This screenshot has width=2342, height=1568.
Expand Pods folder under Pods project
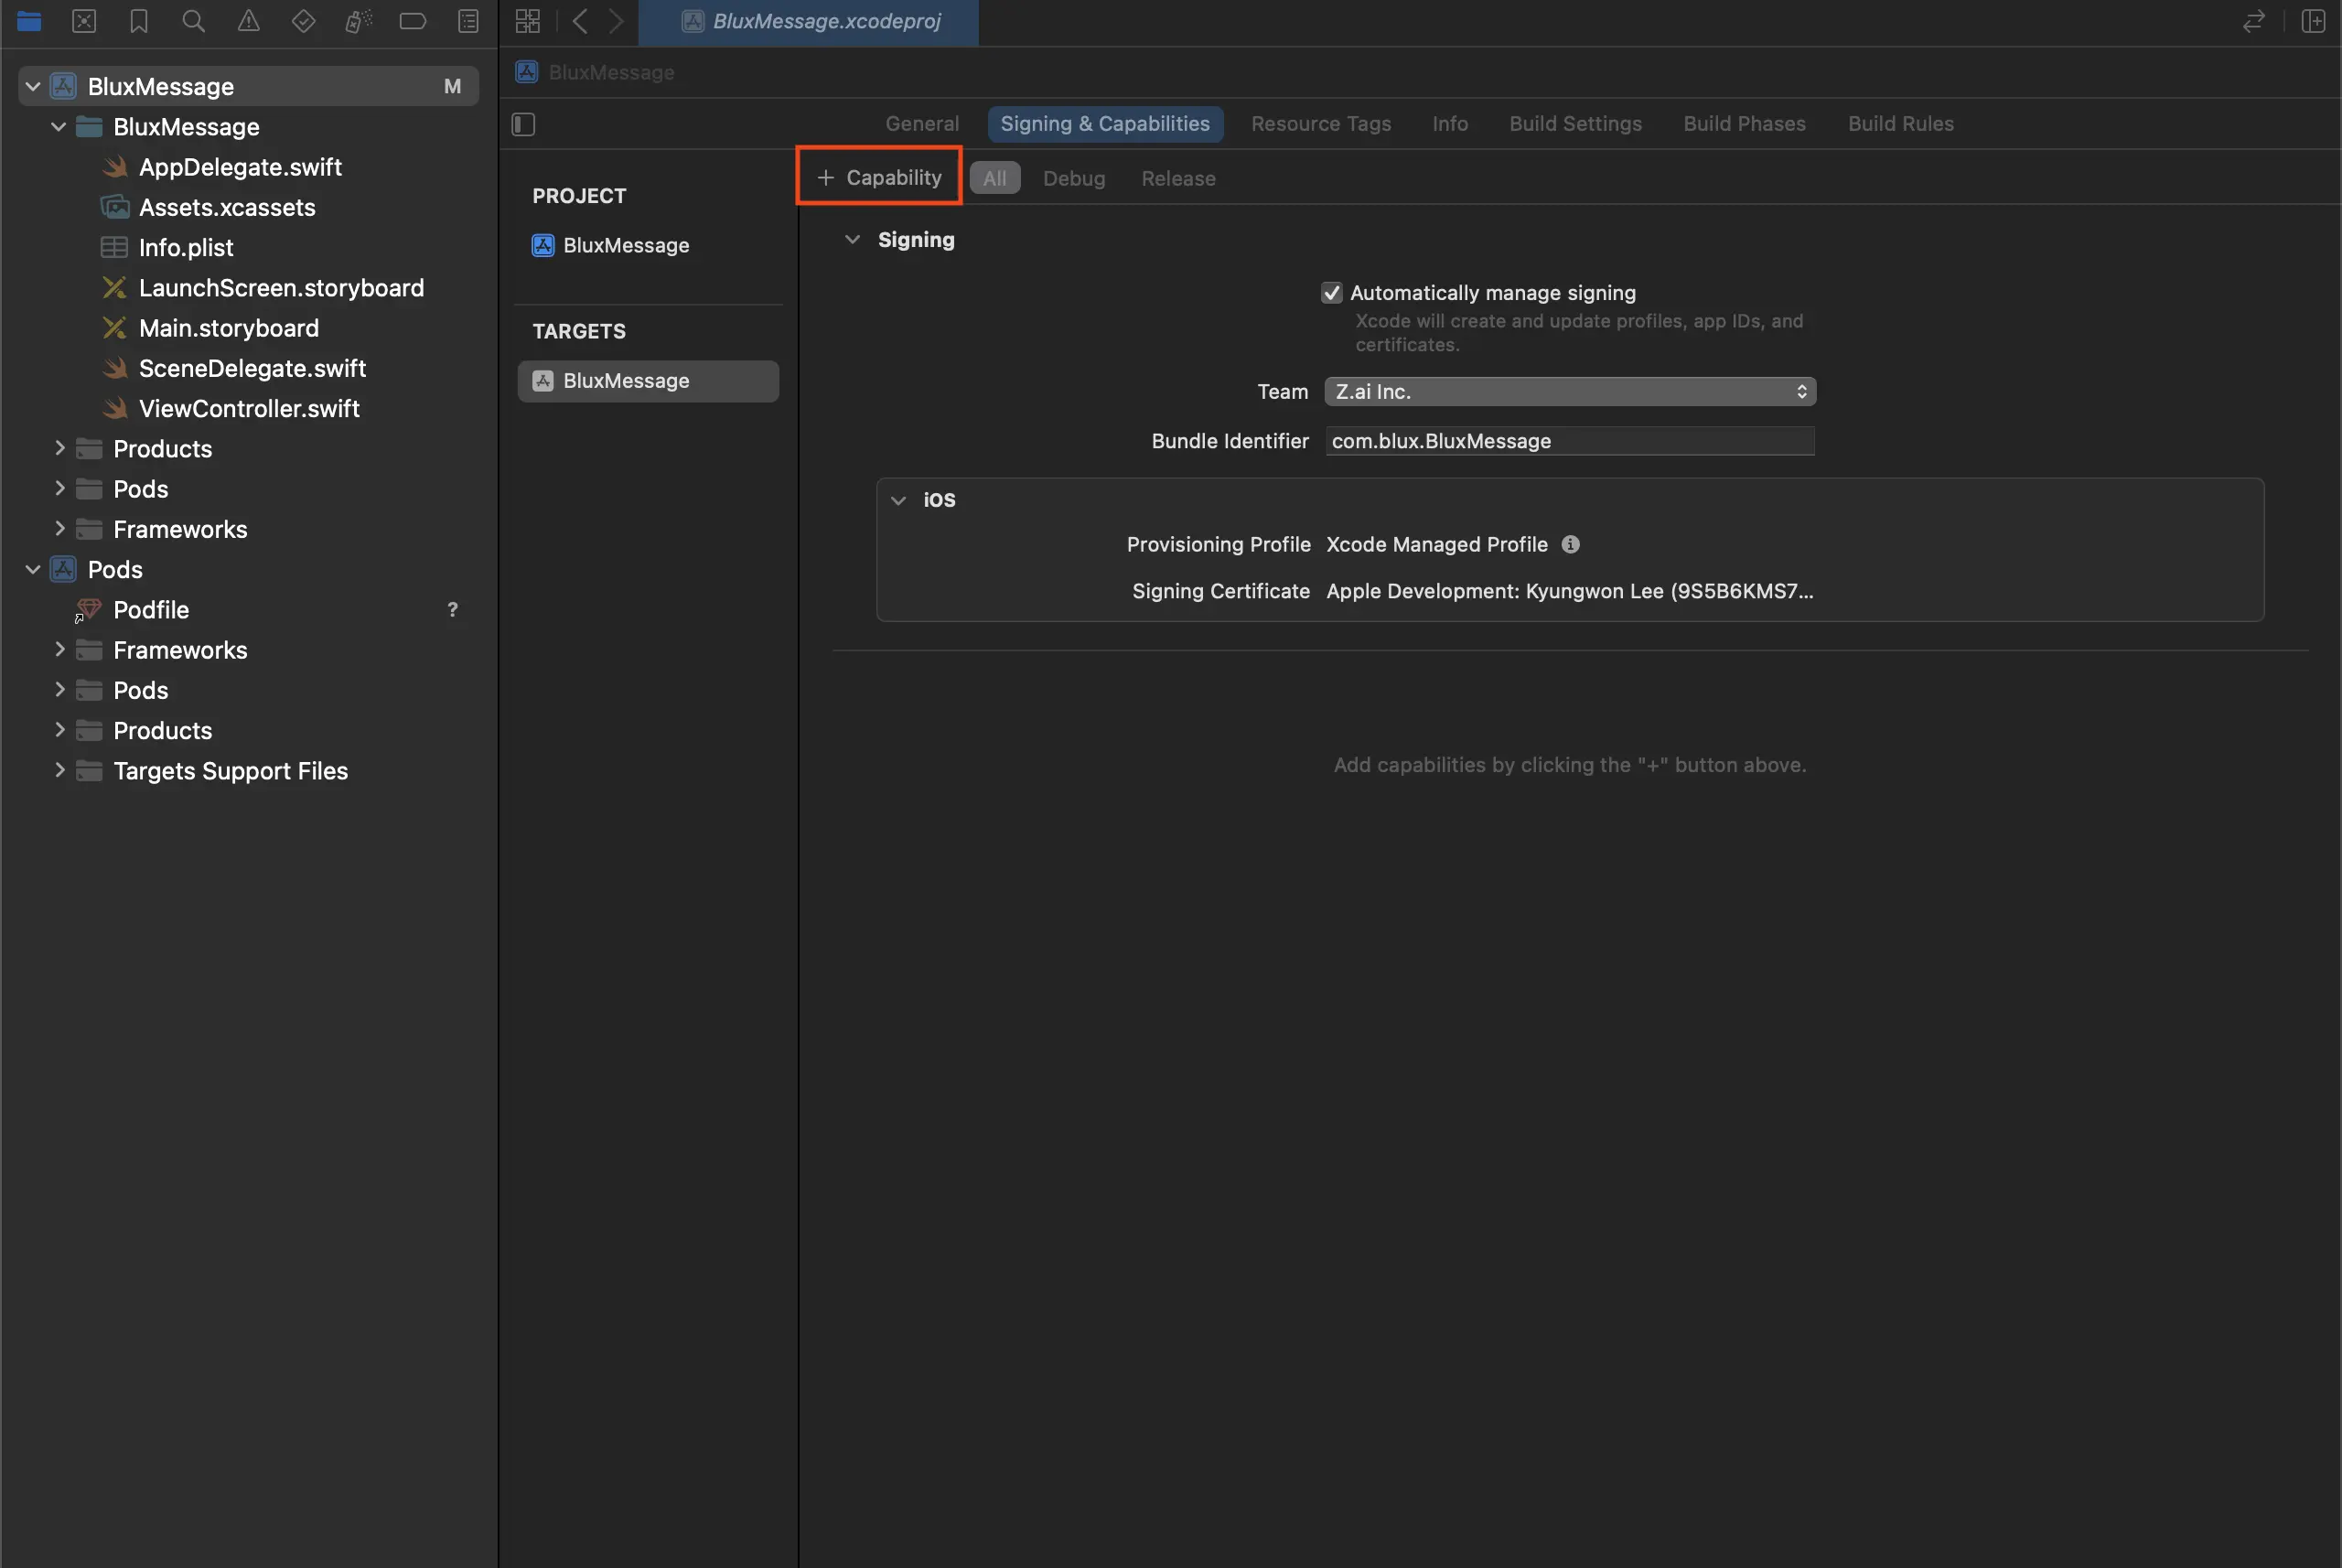pos(59,690)
